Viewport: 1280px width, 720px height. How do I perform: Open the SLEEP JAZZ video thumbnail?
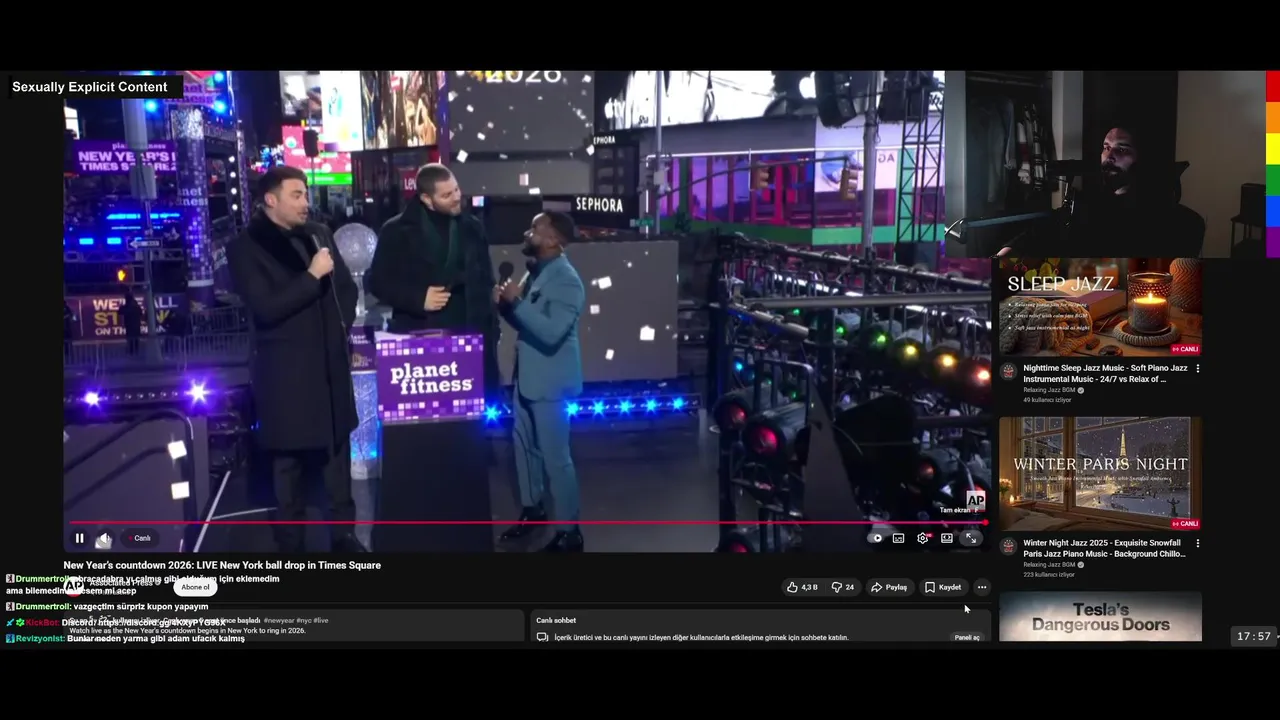[x=1100, y=307]
